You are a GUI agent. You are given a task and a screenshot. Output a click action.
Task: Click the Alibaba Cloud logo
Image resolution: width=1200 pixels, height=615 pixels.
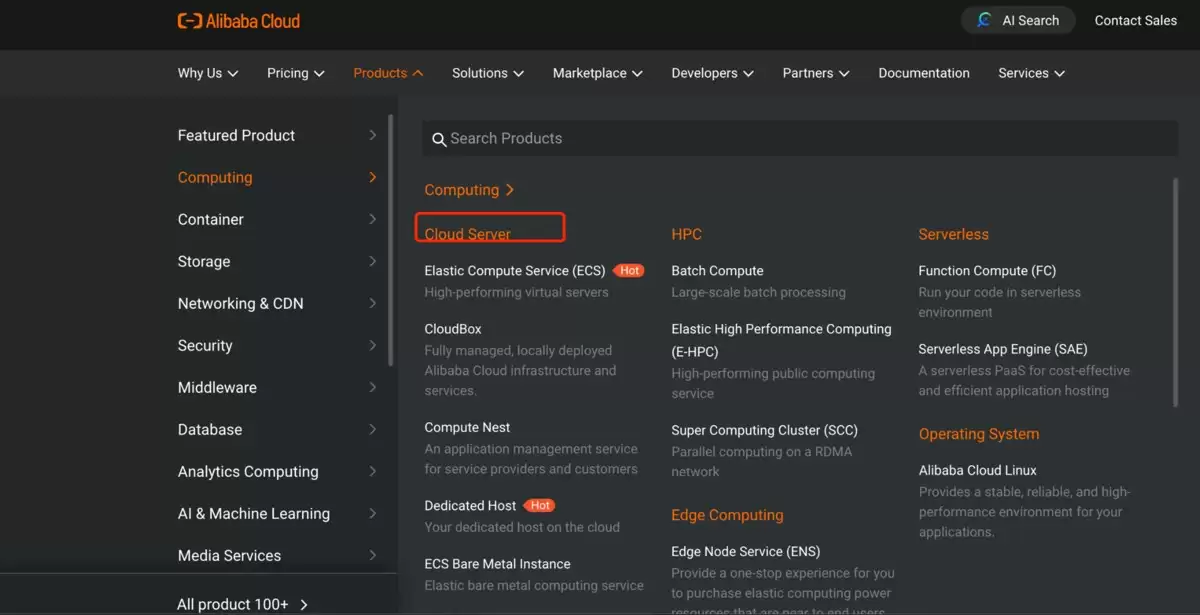[238, 21]
